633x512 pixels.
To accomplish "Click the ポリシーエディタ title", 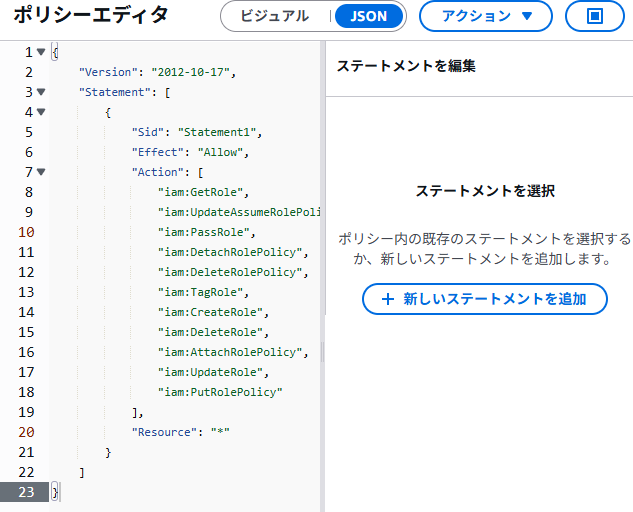I will (x=91, y=15).
